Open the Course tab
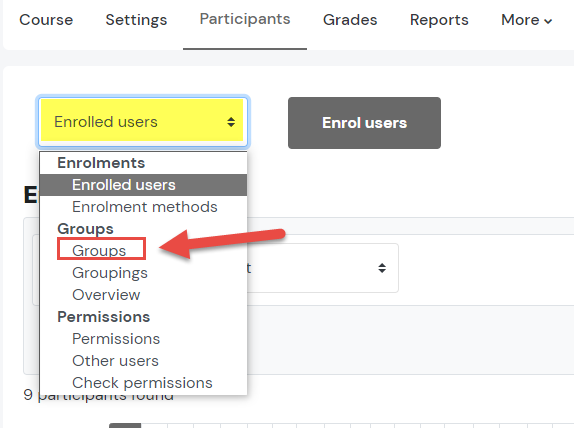The image size is (574, 428). tap(46, 20)
